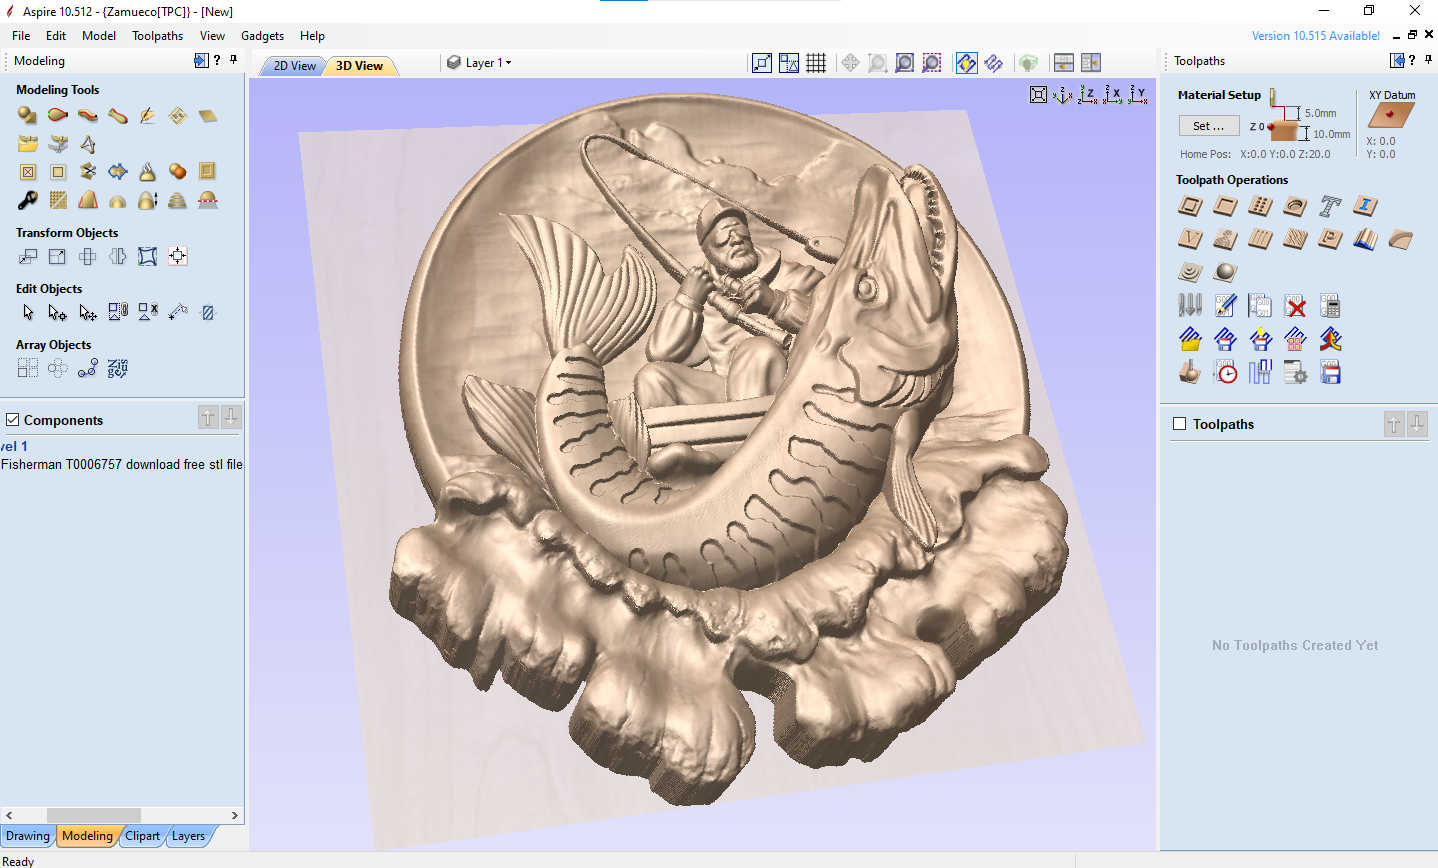The height and width of the screenshot is (868, 1438).
Task: Toggle the snap grid icon in toolbar
Action: click(x=816, y=63)
